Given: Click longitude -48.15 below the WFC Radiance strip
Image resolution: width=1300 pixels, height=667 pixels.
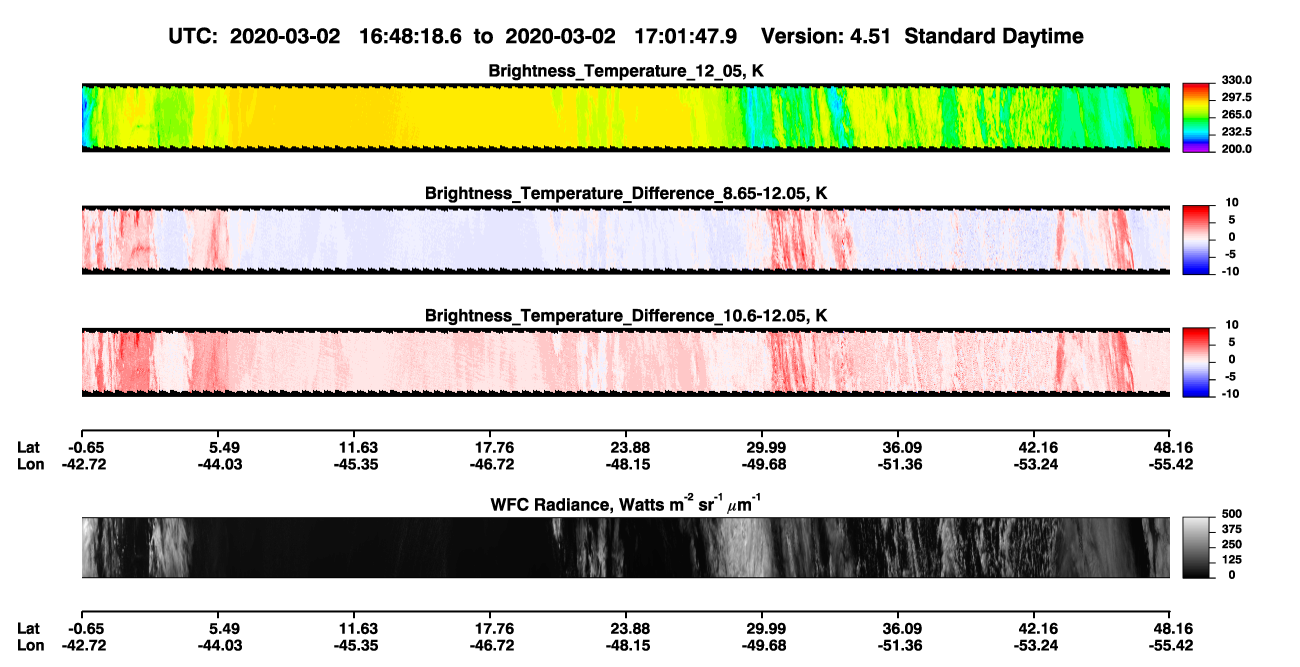Looking at the screenshot, I should click(626, 644).
